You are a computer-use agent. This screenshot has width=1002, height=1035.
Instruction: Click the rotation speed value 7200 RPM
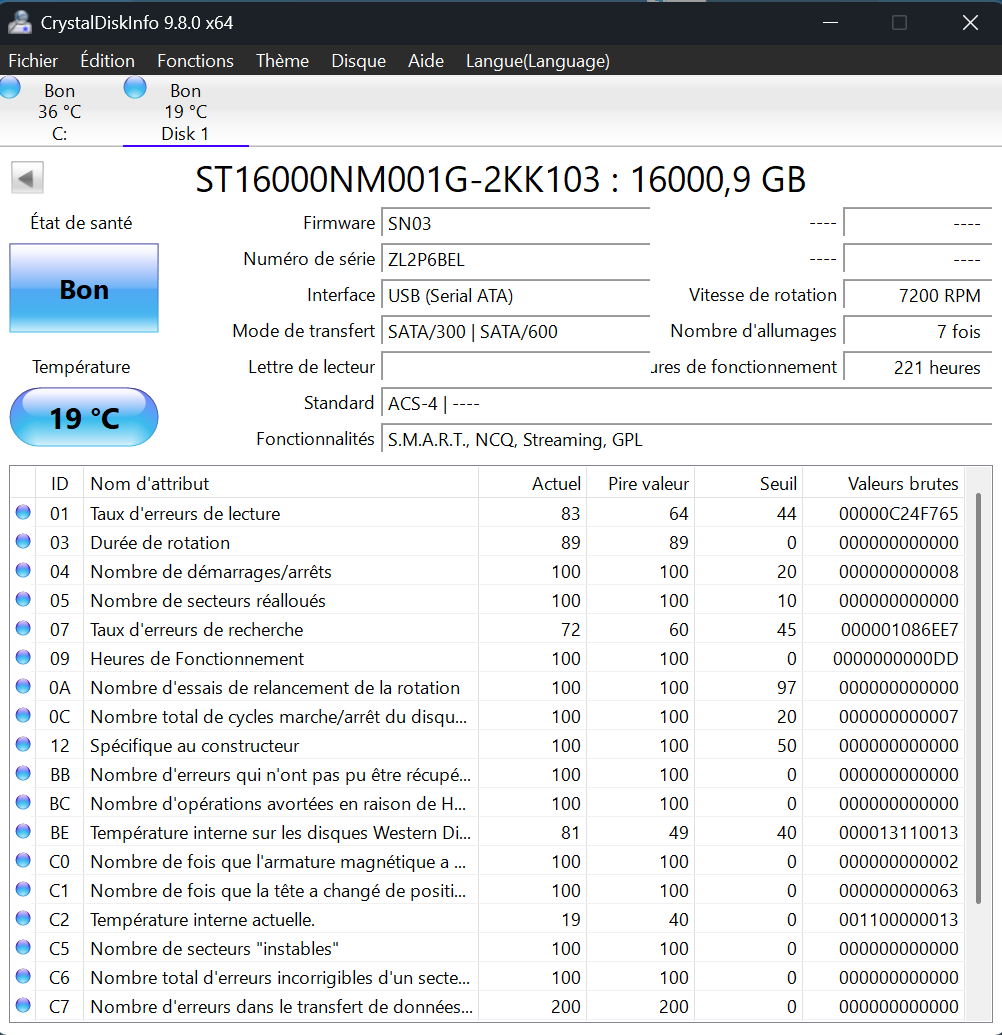(918, 295)
